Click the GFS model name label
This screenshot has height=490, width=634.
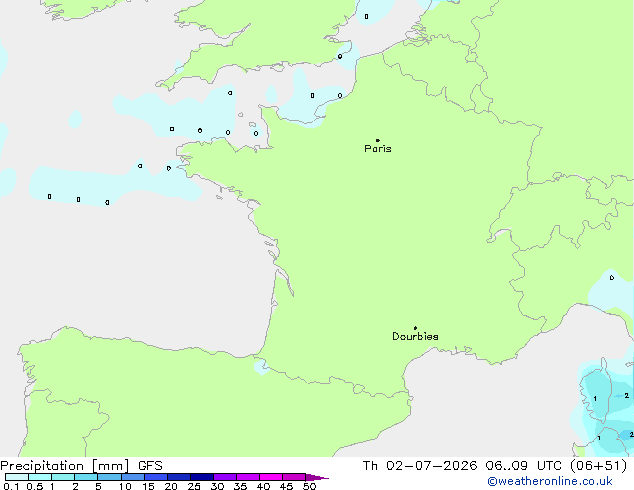point(150,466)
